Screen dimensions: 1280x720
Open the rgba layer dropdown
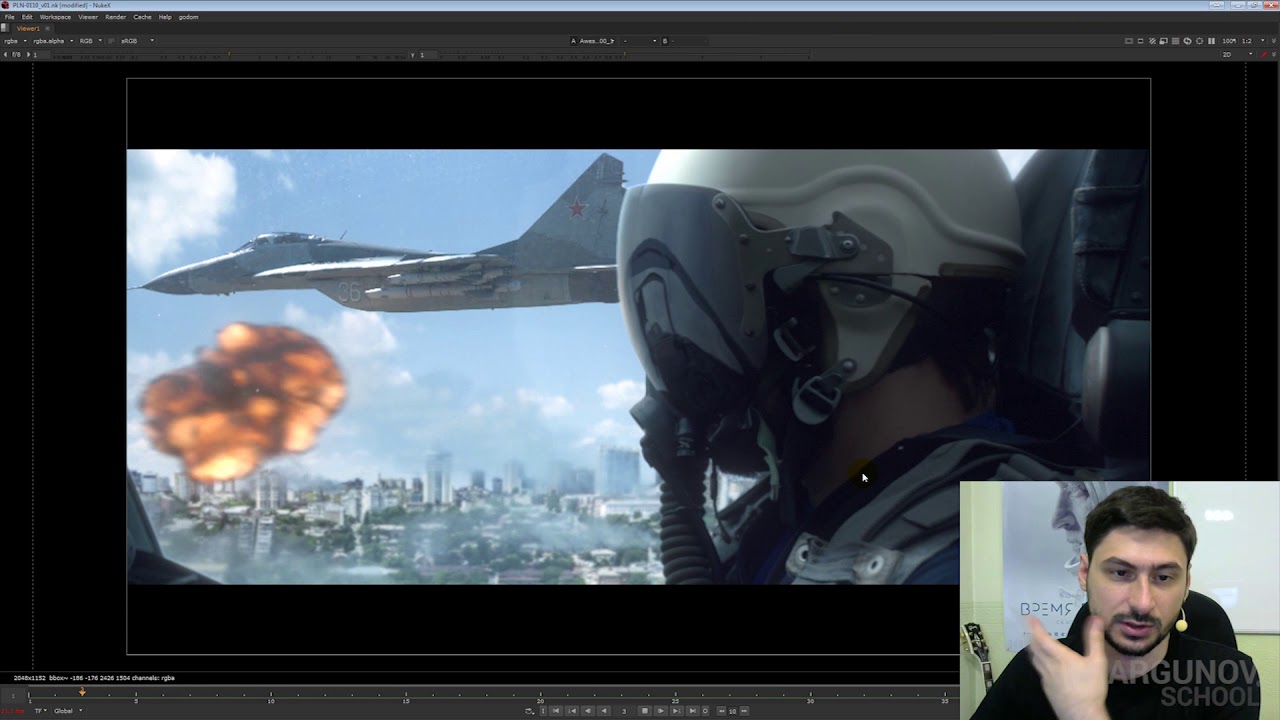pos(15,41)
